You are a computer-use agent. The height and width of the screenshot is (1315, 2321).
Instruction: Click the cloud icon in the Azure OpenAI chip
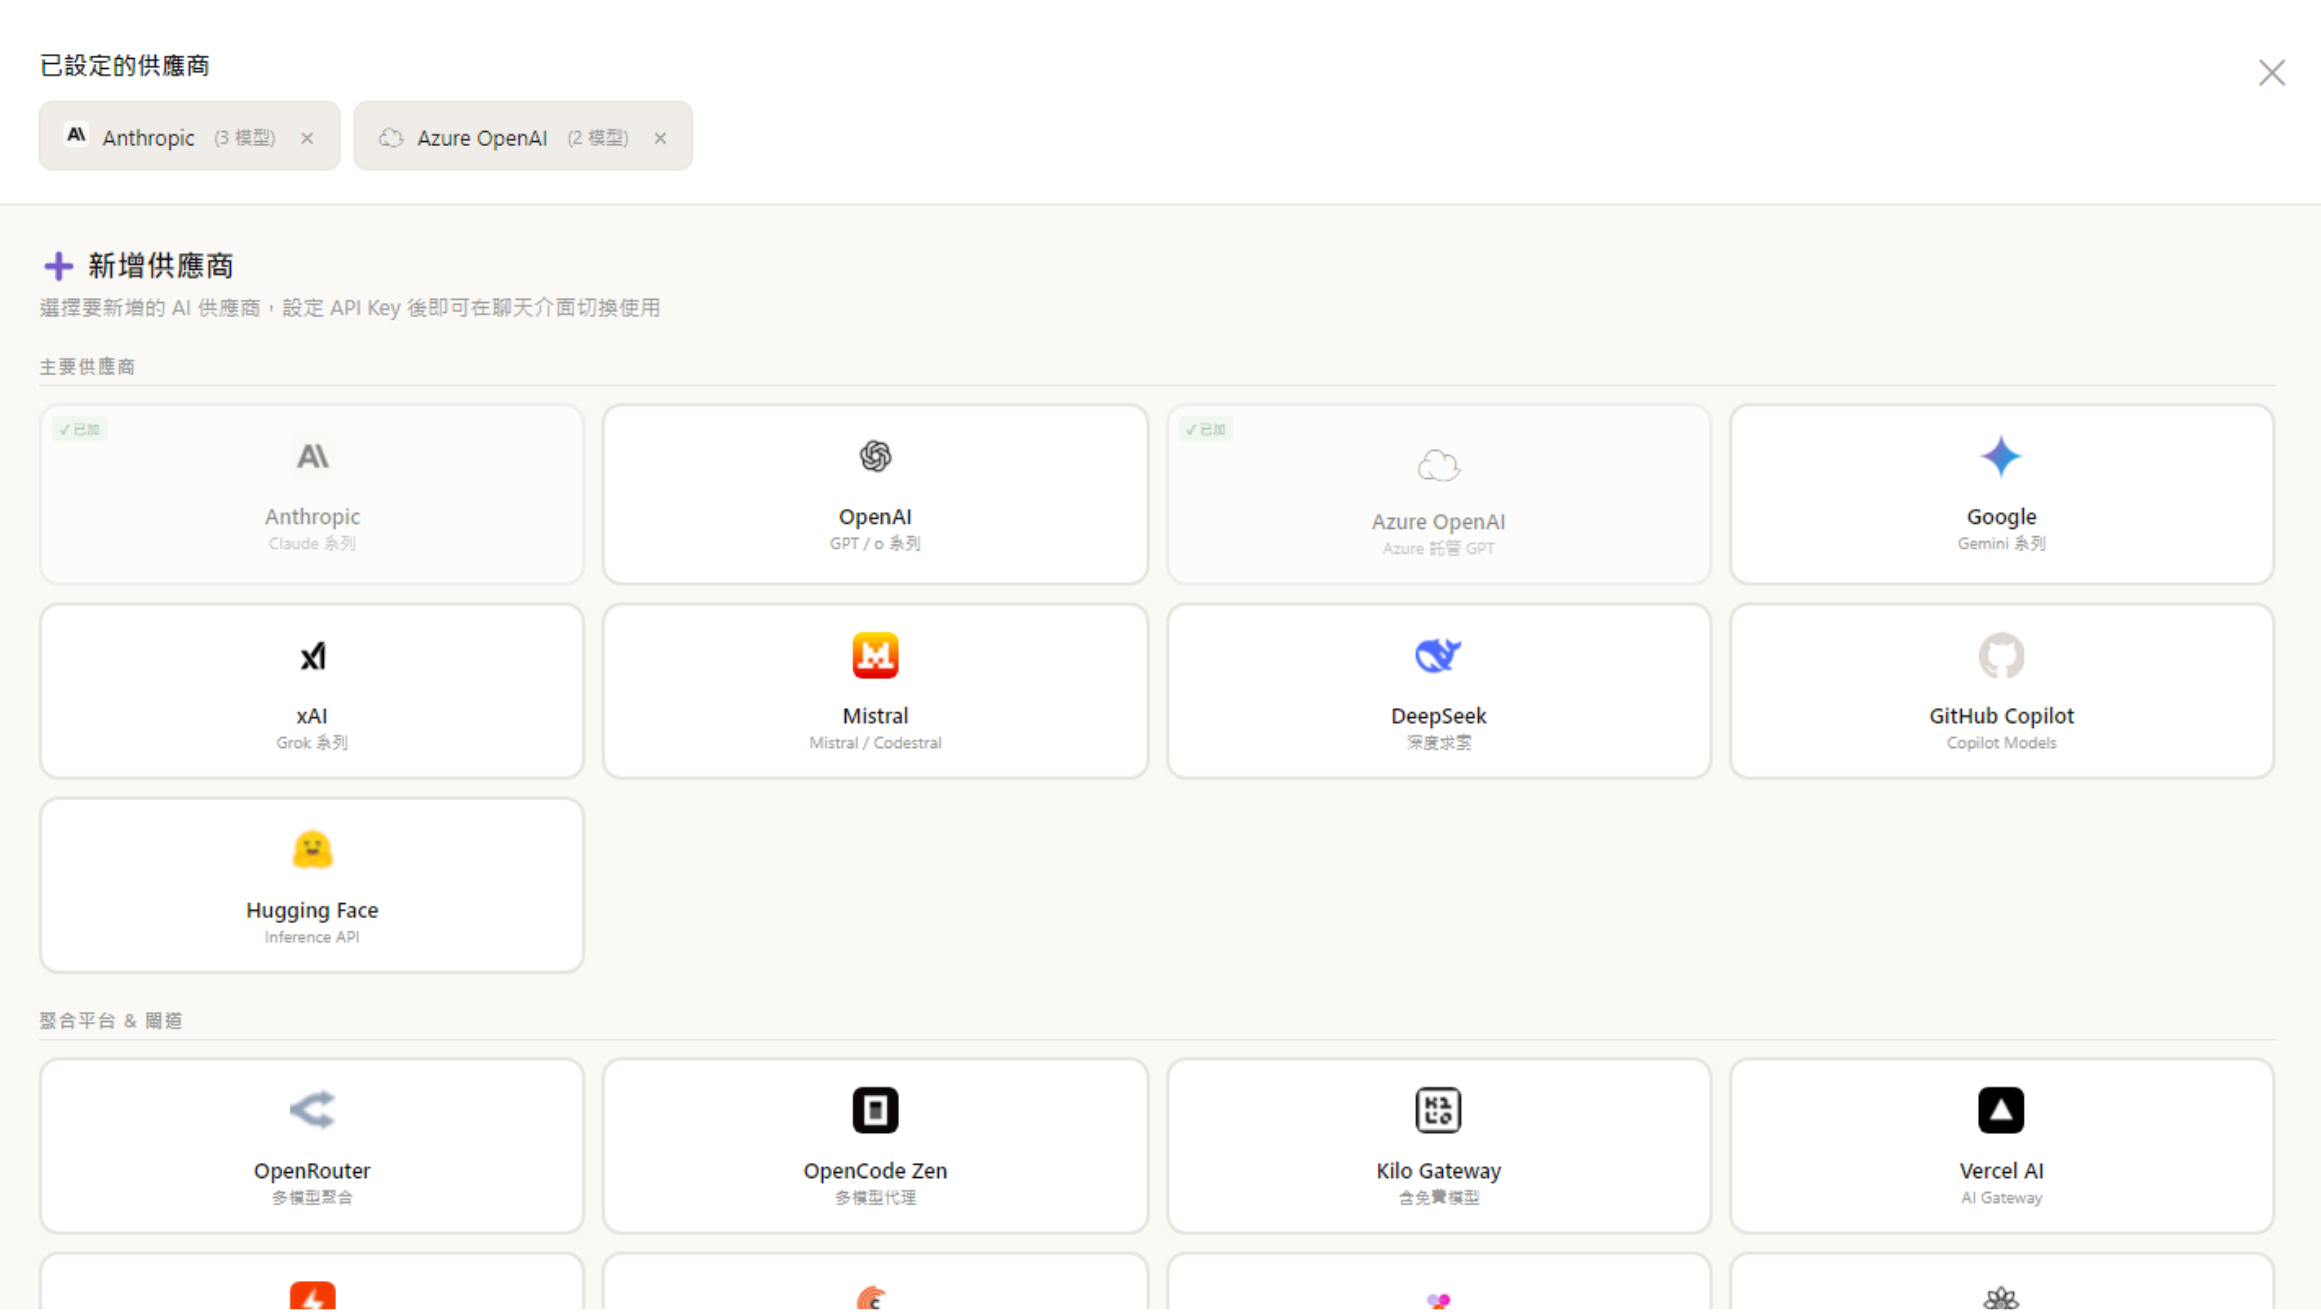click(391, 137)
